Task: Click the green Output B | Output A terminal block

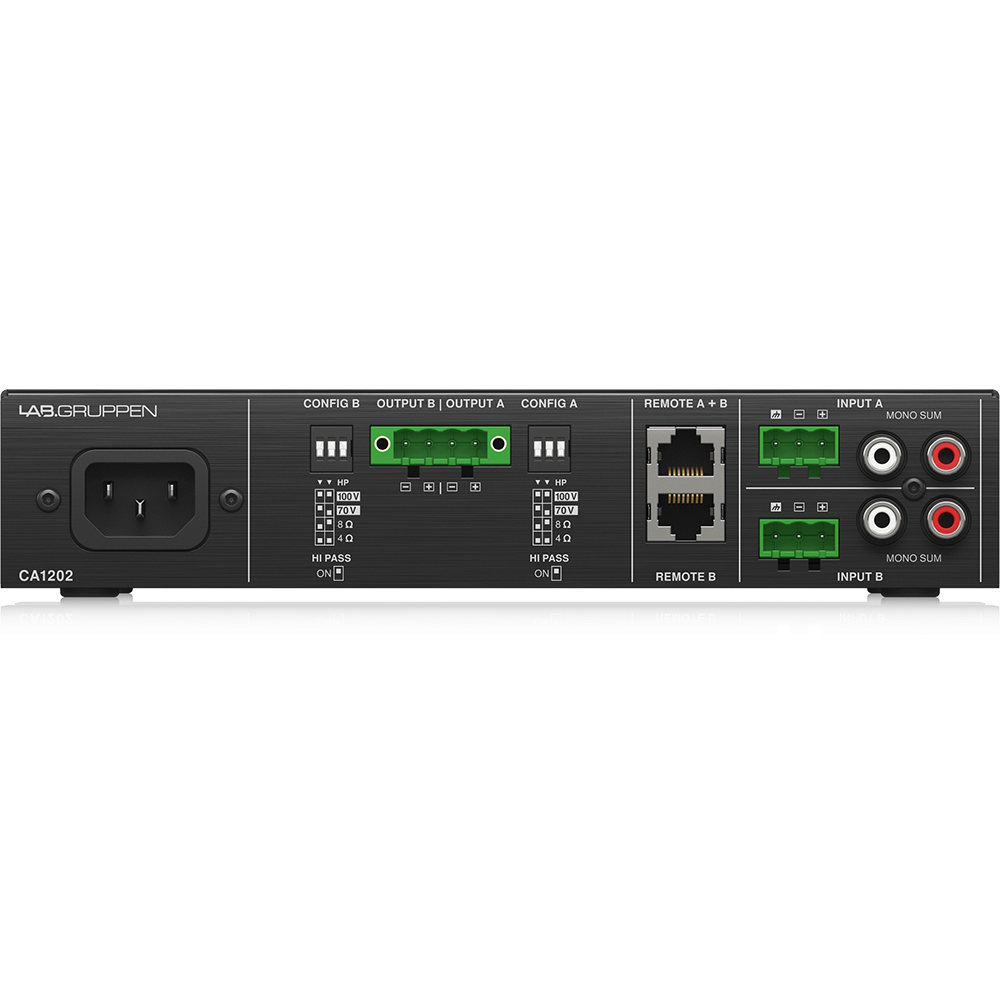Action: [440, 445]
